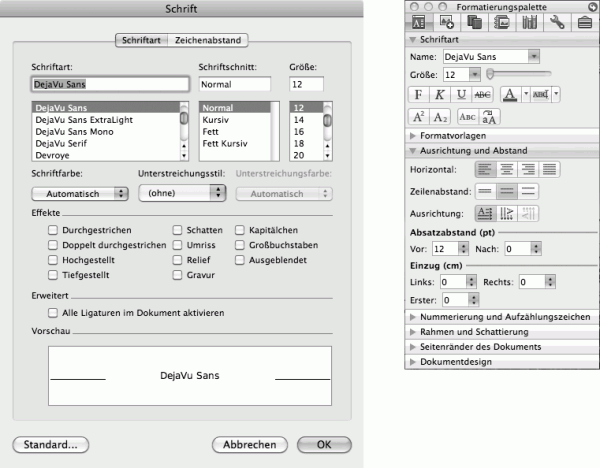This screenshot has width=600, height=468.
Task: Check the Schatten effect
Action: (x=177, y=230)
